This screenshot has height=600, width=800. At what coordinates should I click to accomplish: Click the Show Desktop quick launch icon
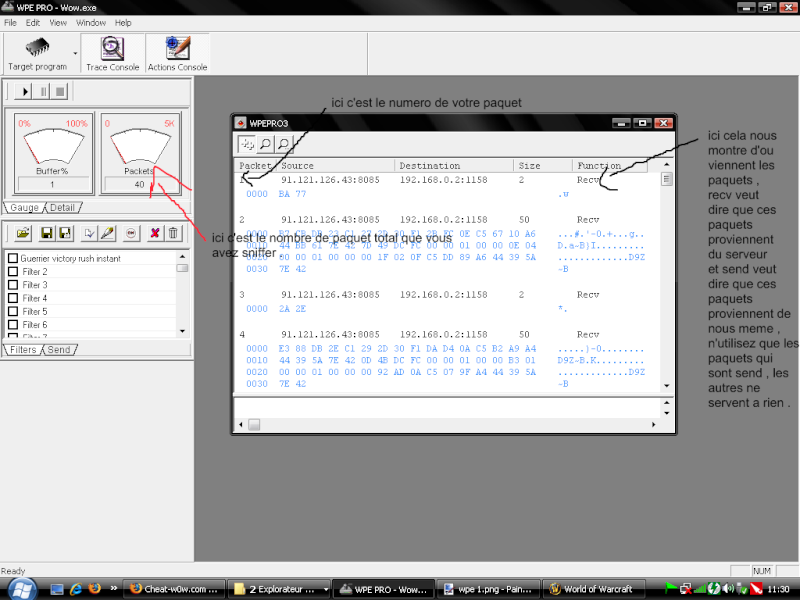[x=57, y=589]
